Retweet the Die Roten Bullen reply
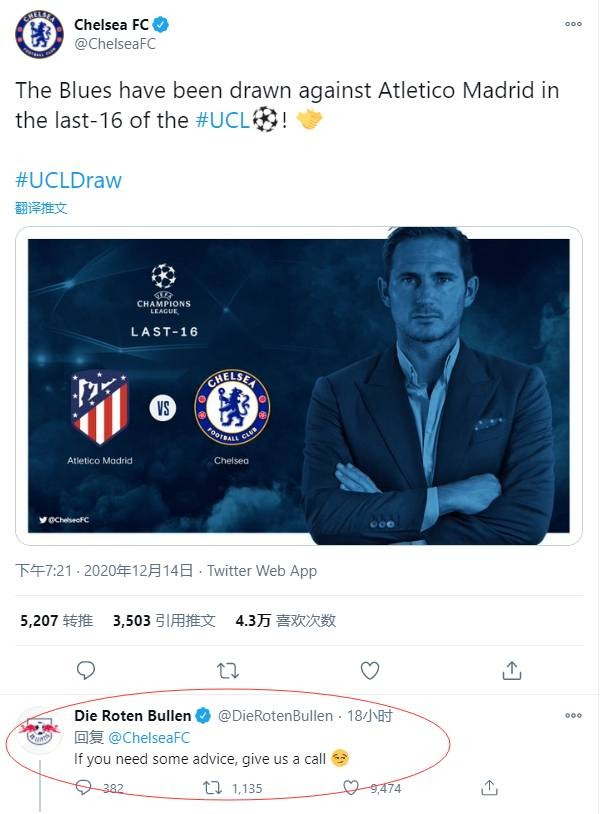 click(x=212, y=788)
